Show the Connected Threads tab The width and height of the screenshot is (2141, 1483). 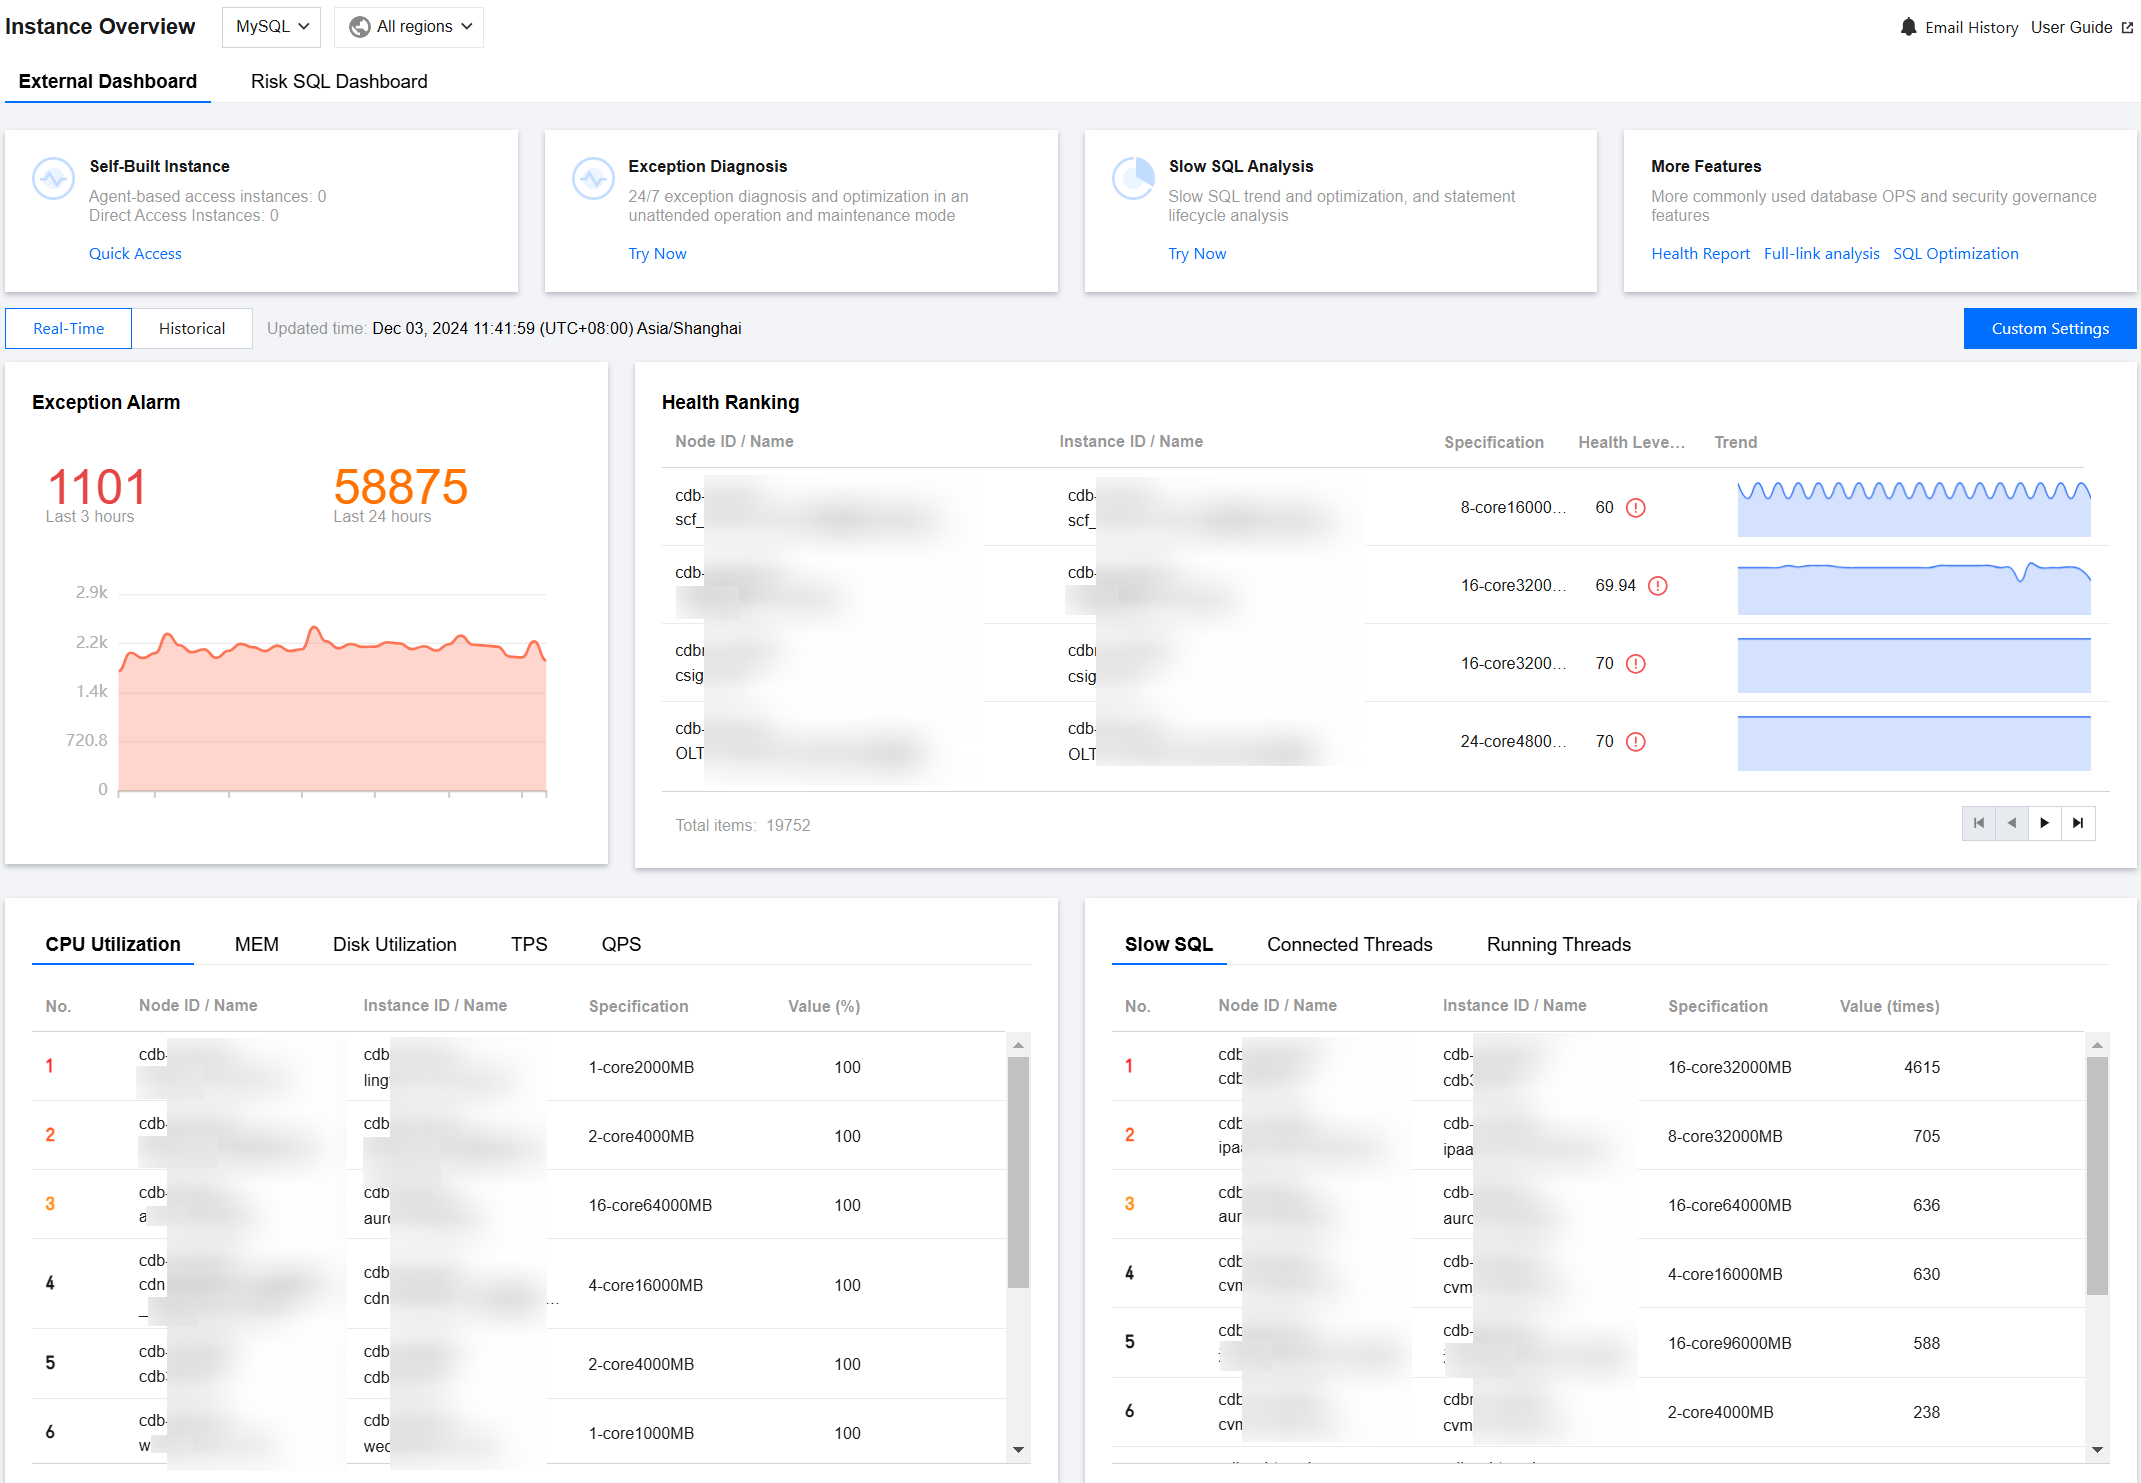[x=1349, y=944]
